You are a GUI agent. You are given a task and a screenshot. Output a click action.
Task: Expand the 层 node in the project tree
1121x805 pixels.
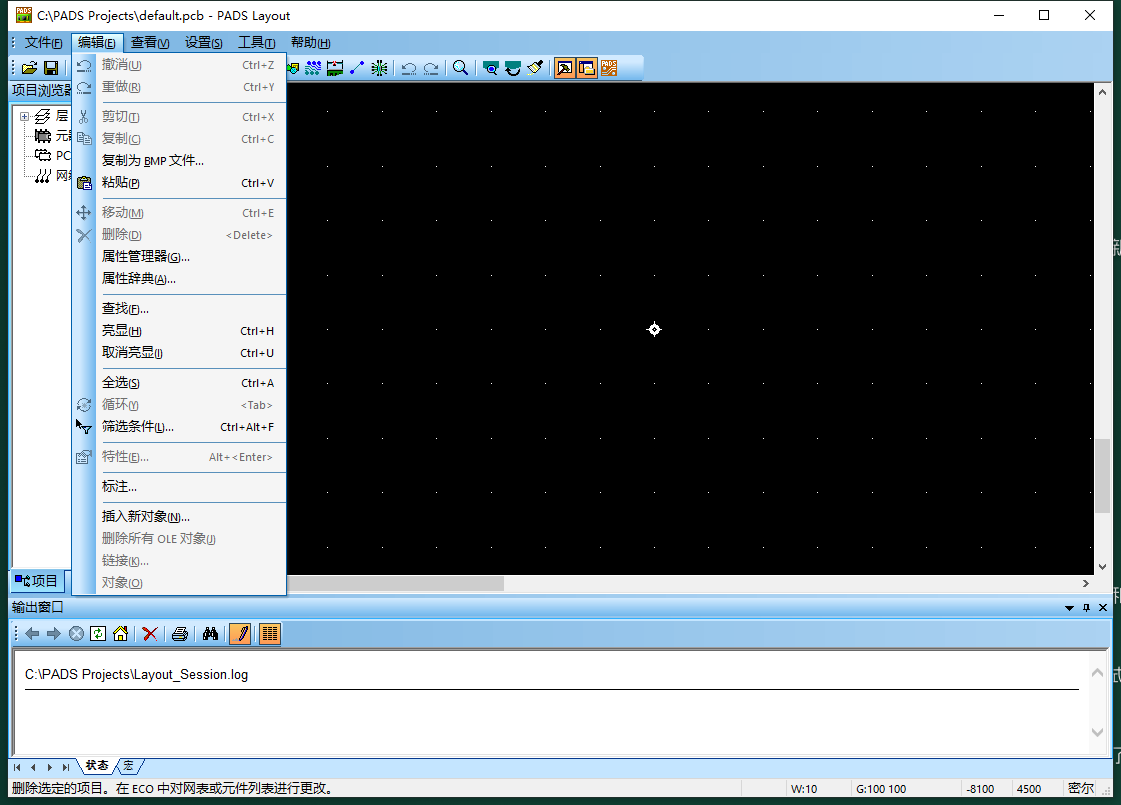24,116
